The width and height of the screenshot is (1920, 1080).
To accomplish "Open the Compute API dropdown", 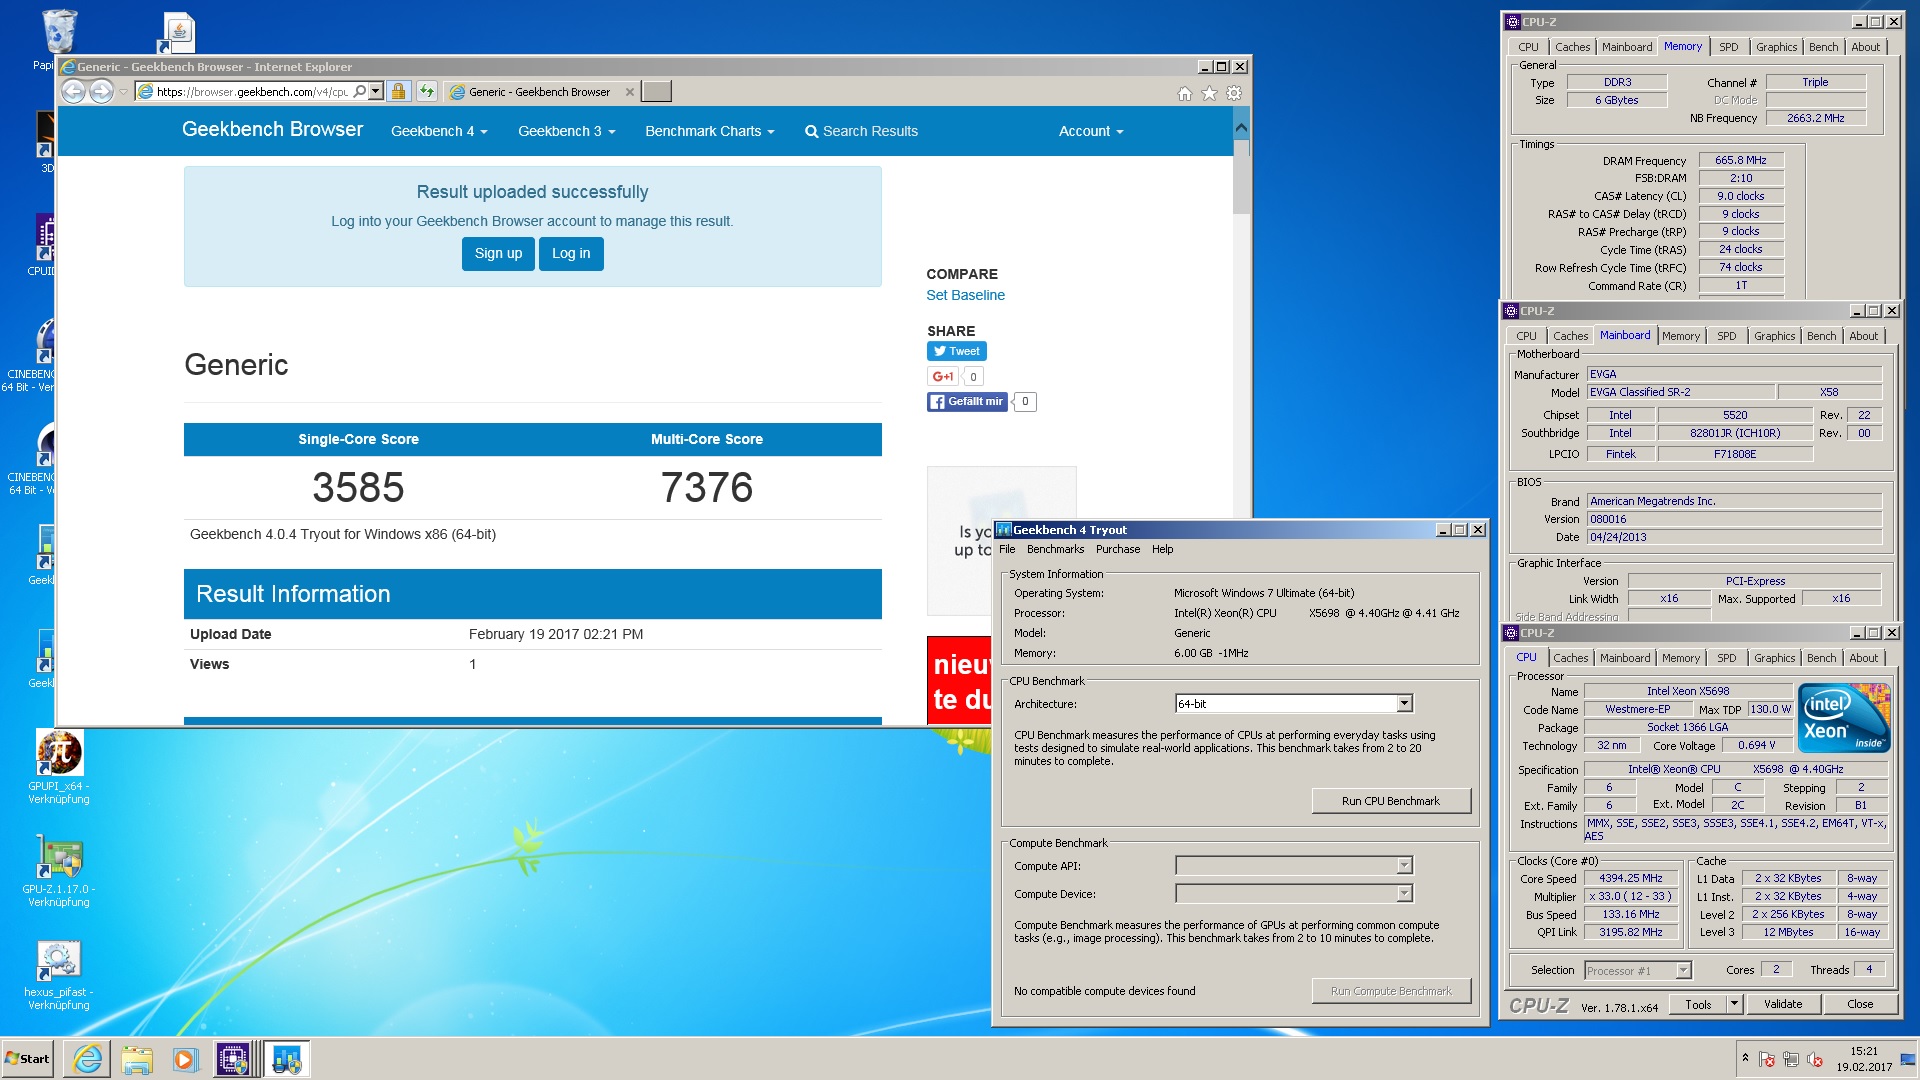I will pos(1294,866).
